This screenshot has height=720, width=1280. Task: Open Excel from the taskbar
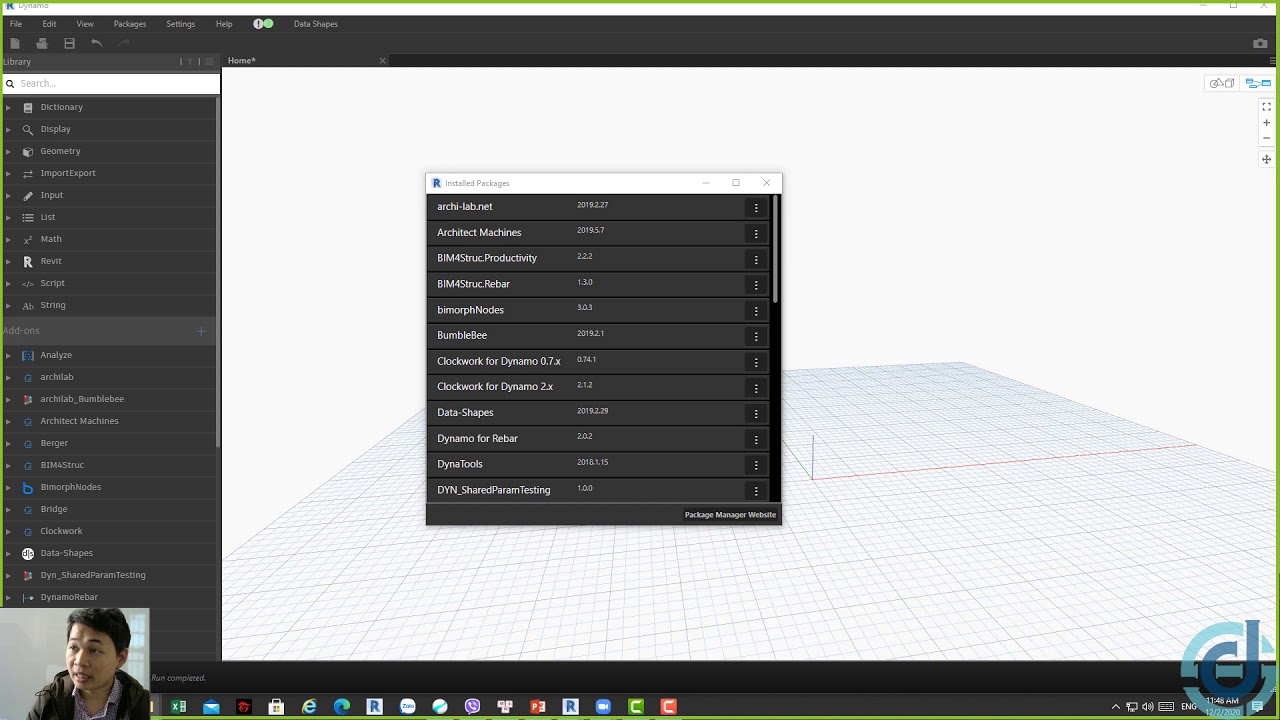point(179,707)
